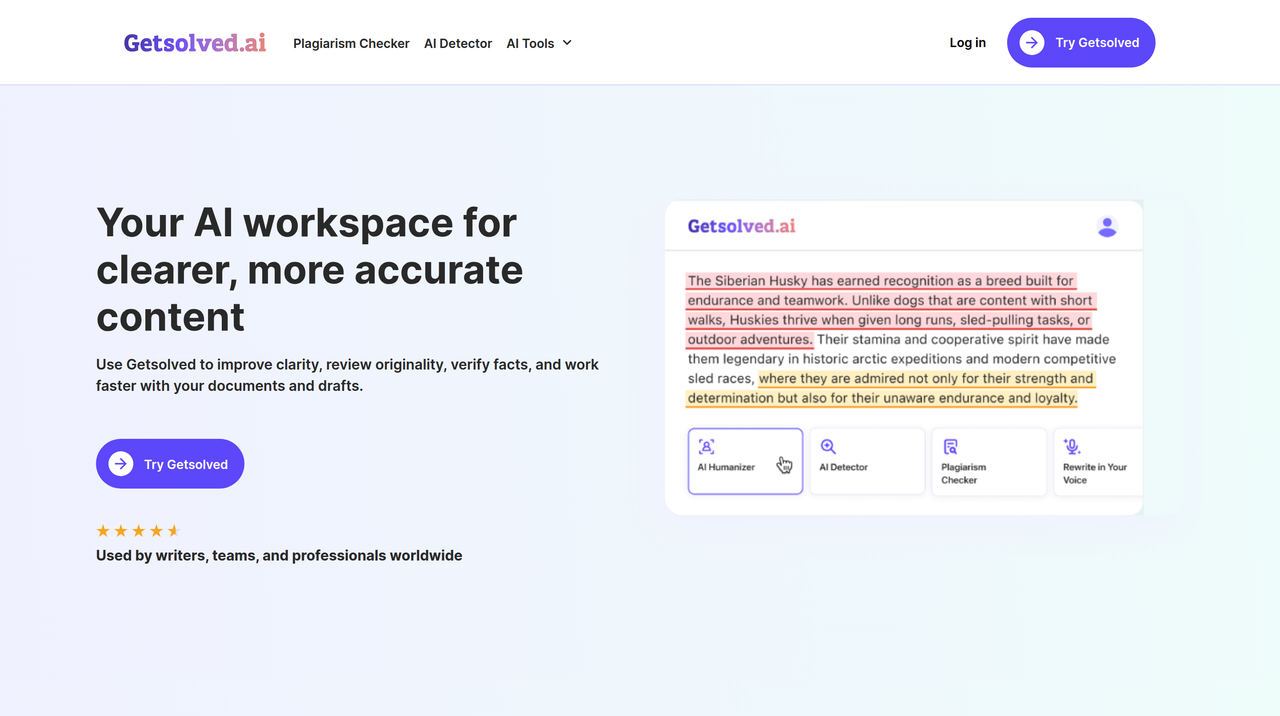Click 'Used by writers, teams, and professionals worldwide'

(x=279, y=555)
